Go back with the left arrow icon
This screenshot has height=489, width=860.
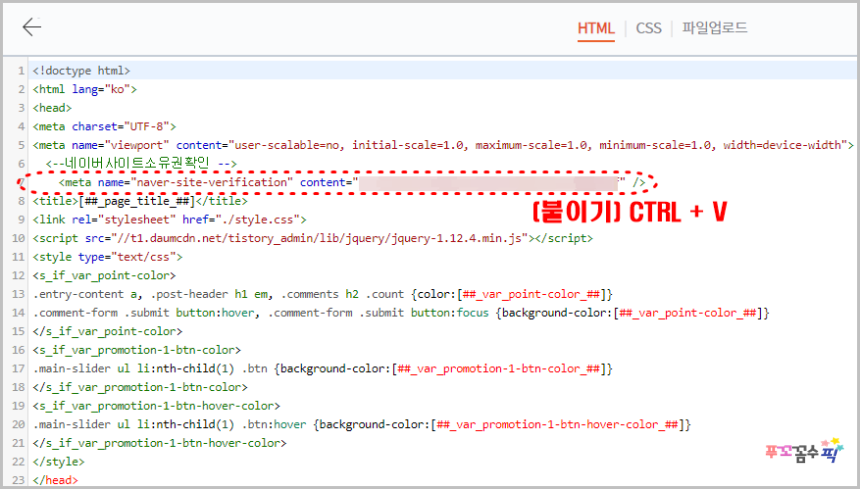click(x=32, y=27)
